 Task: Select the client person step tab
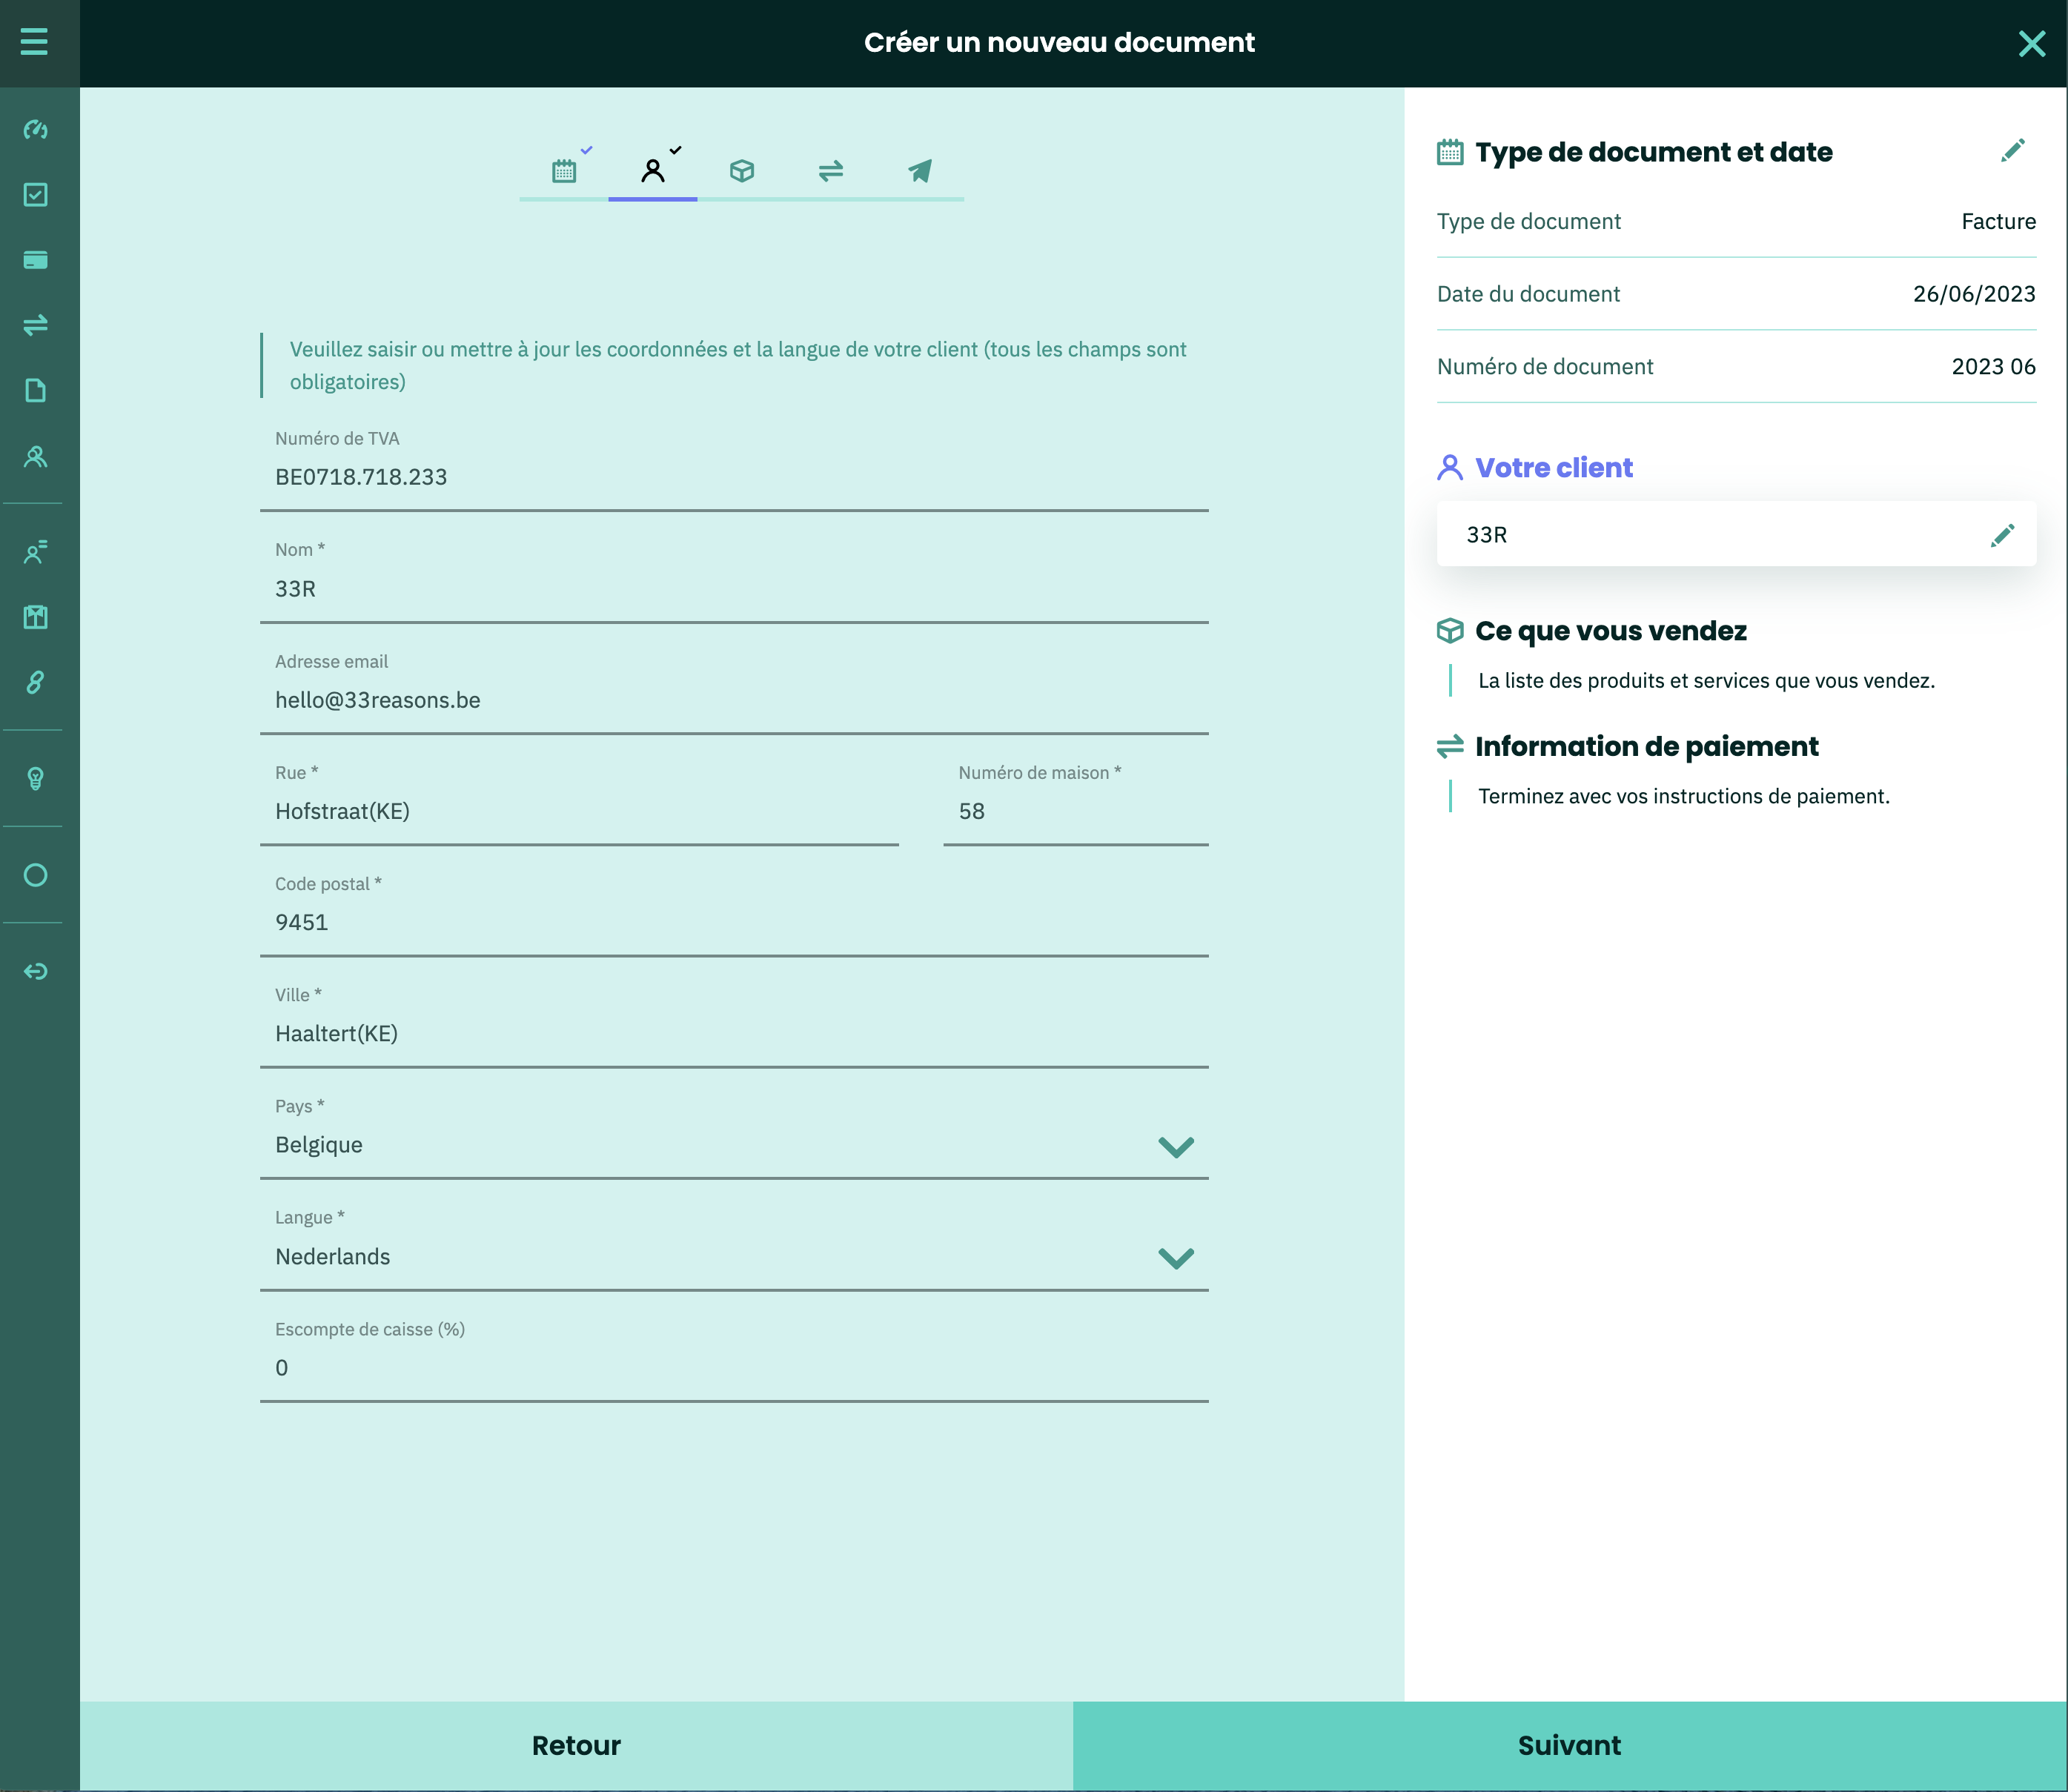[x=653, y=171]
